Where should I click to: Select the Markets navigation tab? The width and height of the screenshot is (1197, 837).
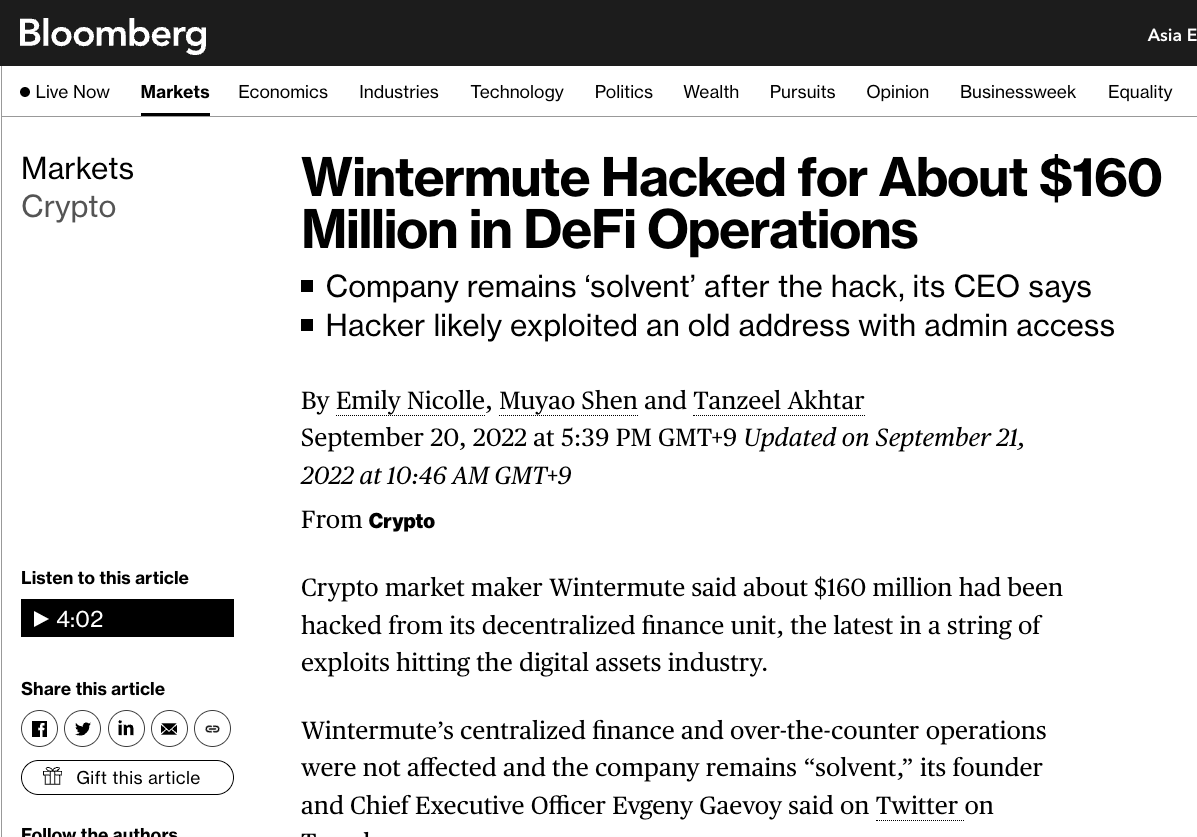click(175, 92)
